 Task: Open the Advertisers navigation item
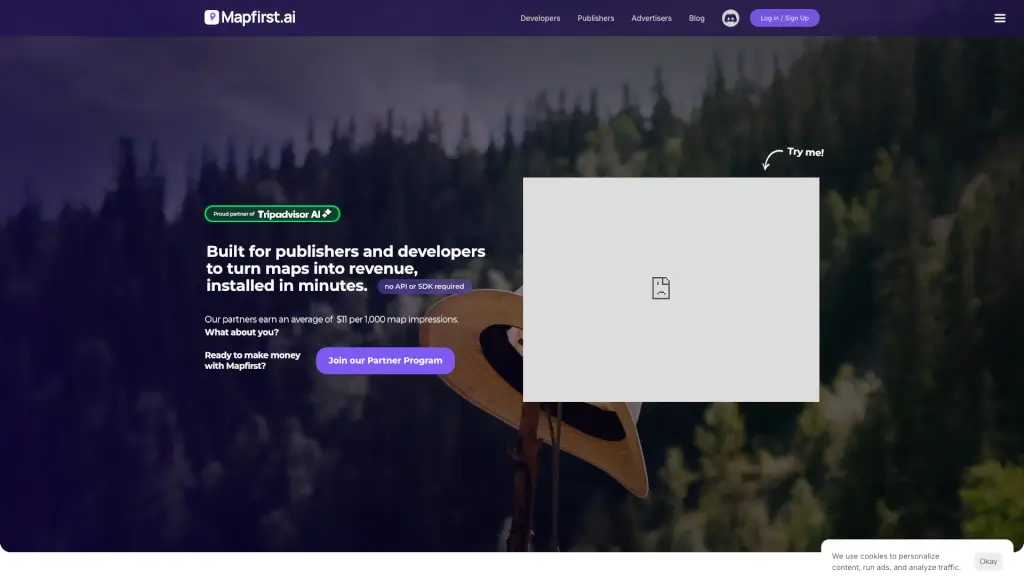[651, 17]
